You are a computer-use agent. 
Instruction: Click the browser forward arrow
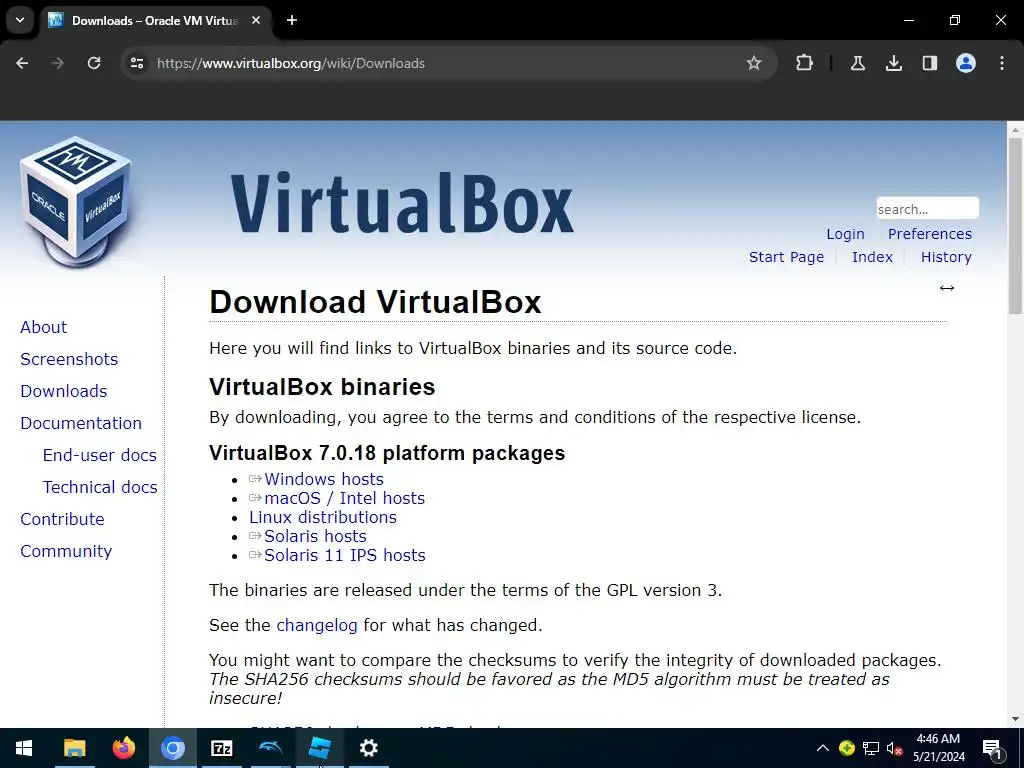pyautogui.click(x=58, y=63)
